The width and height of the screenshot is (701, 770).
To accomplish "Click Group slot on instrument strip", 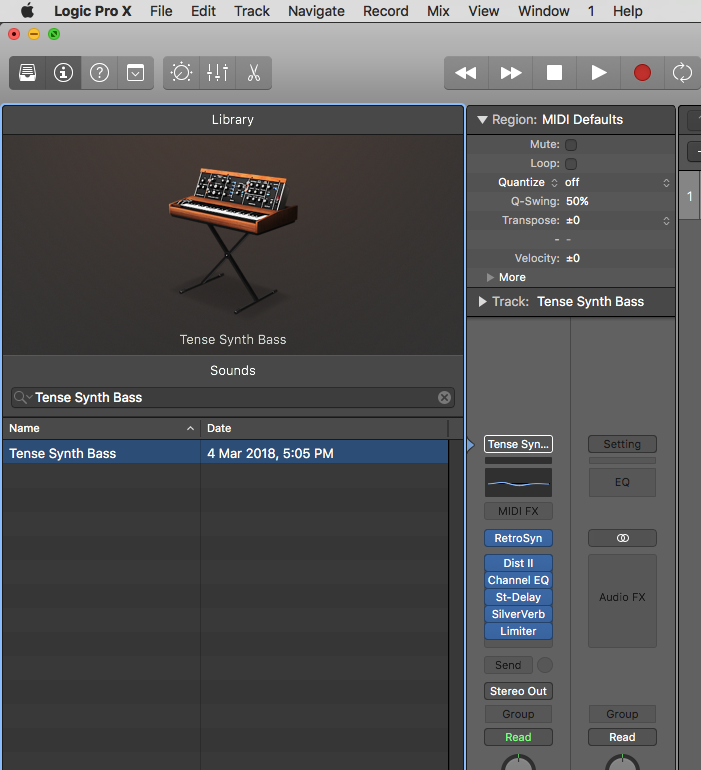I will (518, 714).
